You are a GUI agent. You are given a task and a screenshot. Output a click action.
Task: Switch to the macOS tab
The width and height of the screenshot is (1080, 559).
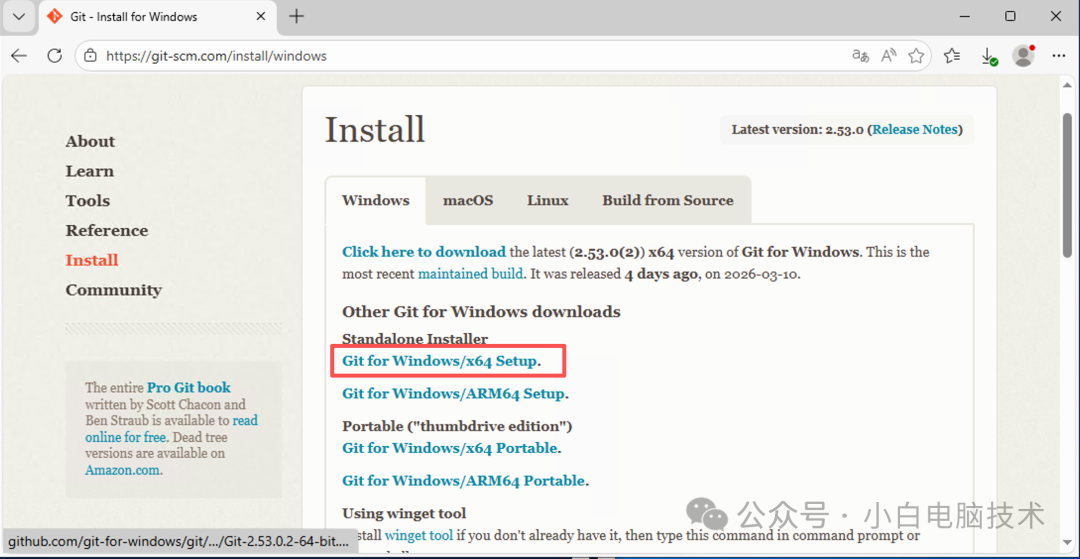pyautogui.click(x=468, y=200)
